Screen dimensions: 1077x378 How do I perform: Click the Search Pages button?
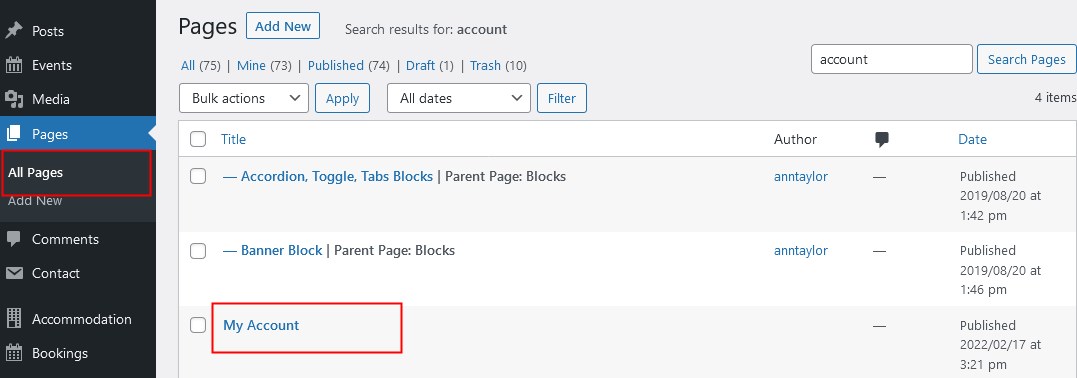1026,60
